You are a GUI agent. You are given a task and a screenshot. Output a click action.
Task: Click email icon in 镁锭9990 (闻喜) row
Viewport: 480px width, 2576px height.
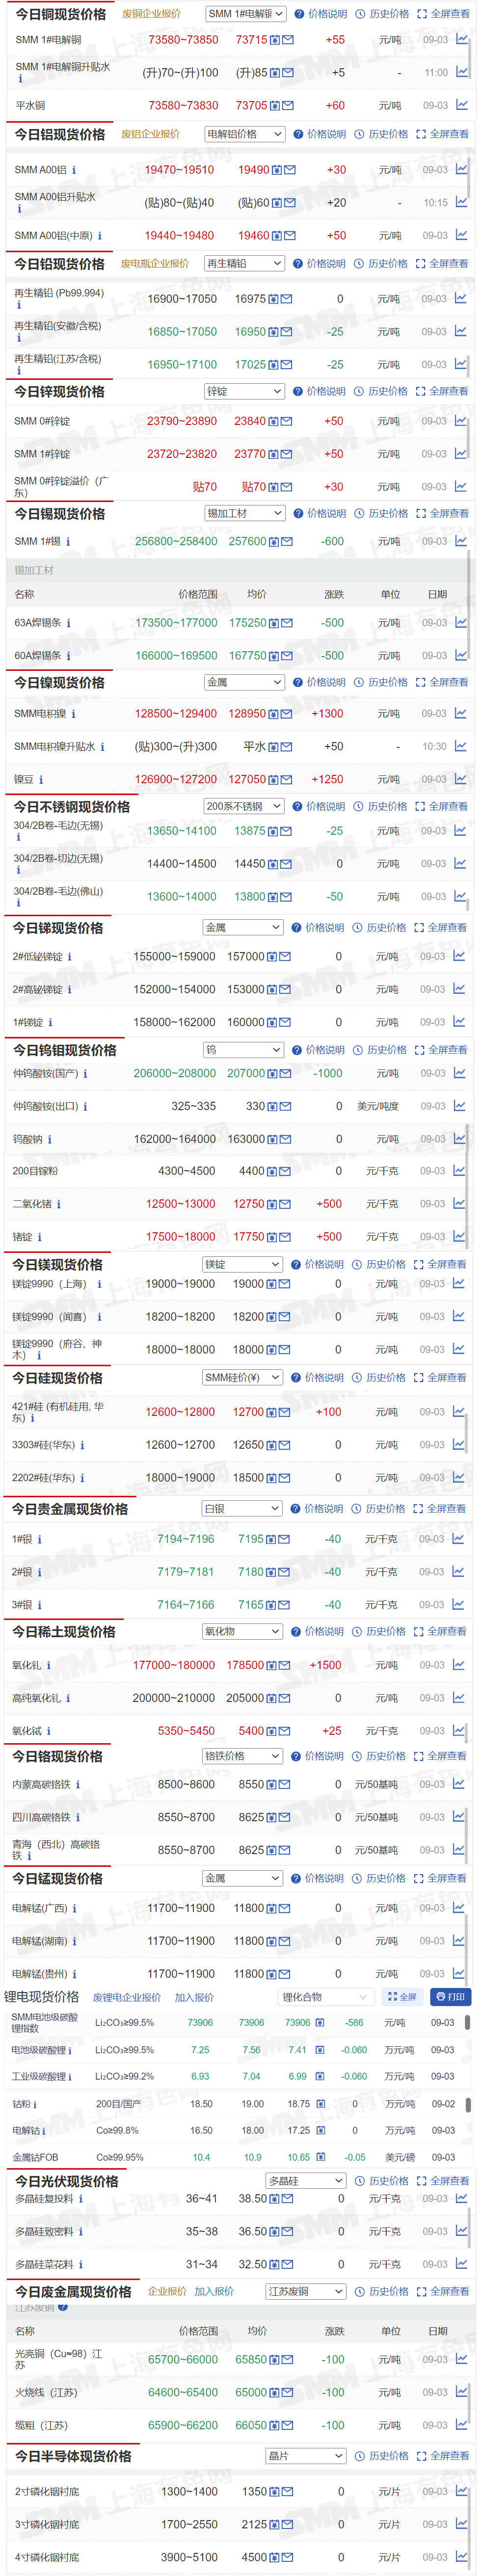click(x=285, y=1317)
